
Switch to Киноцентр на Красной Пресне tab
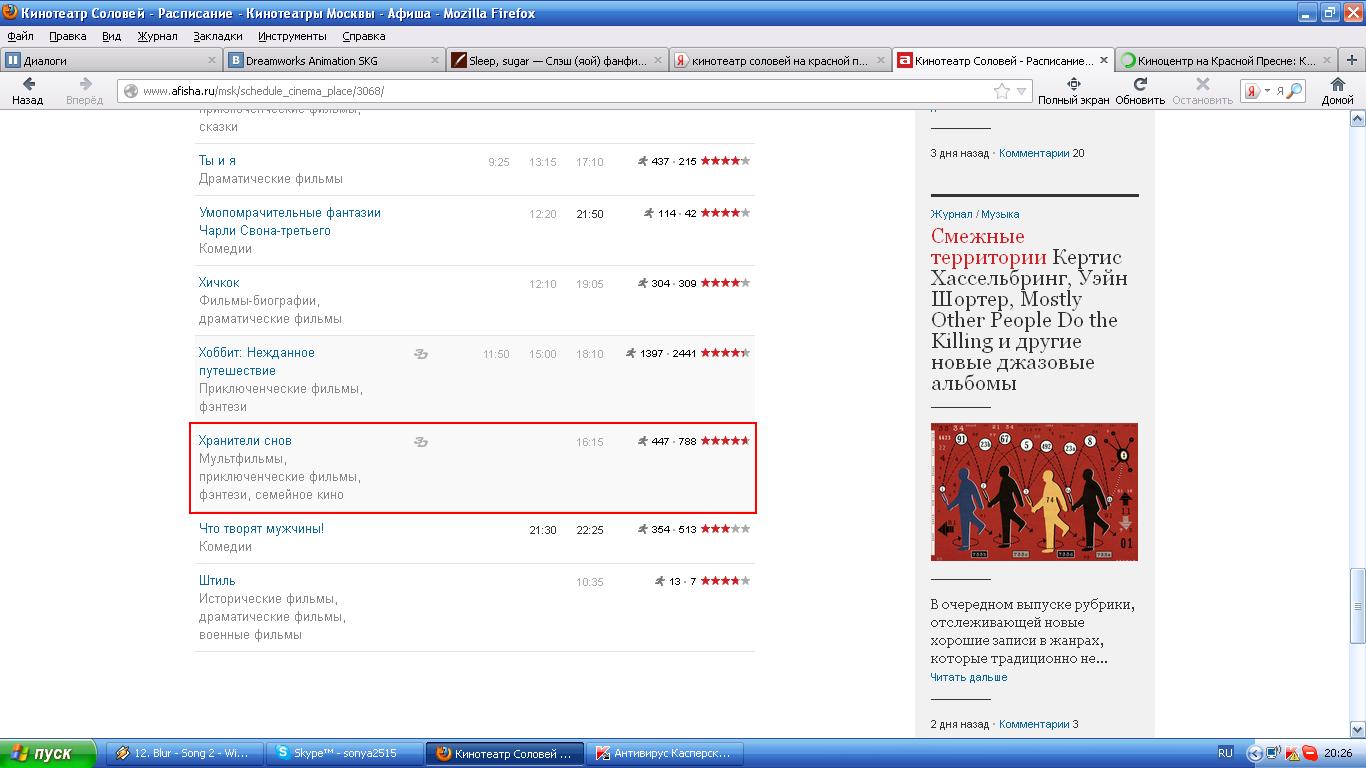click(x=1225, y=60)
